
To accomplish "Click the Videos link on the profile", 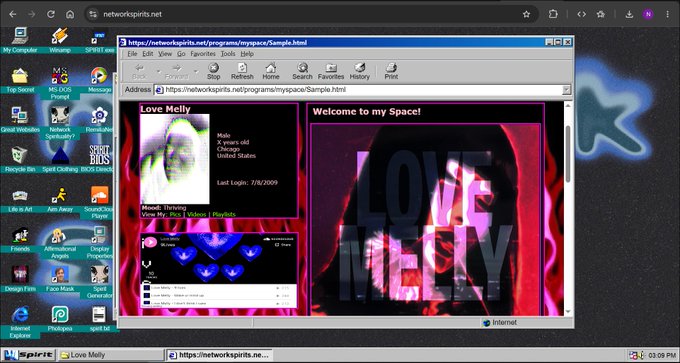I will click(x=196, y=214).
